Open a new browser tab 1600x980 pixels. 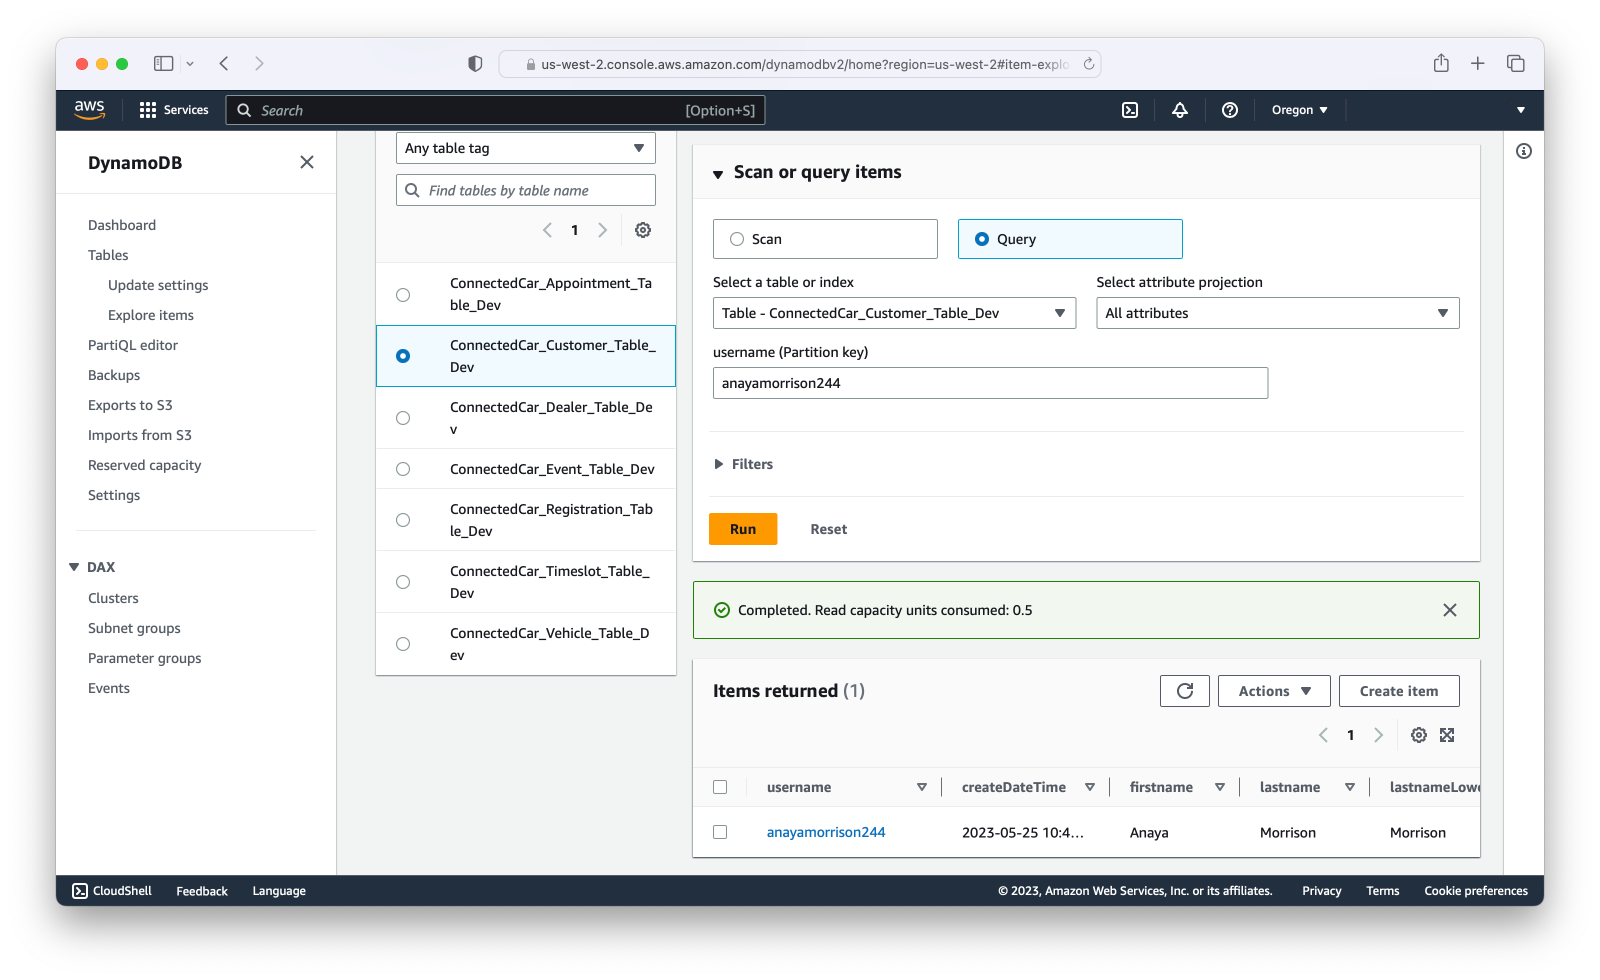pyautogui.click(x=1478, y=63)
